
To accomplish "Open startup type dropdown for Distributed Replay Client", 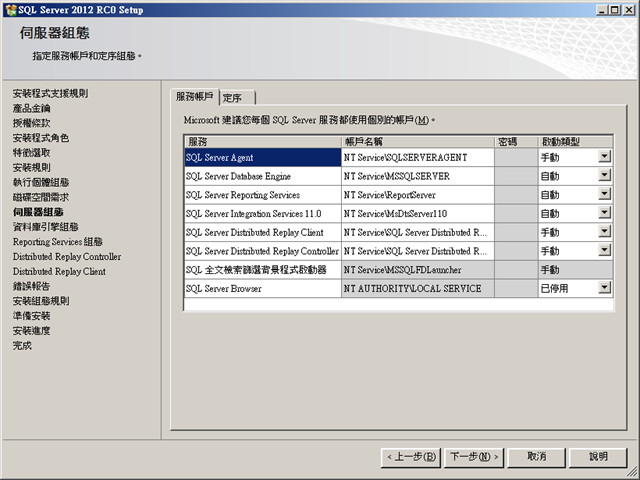I will [604, 231].
